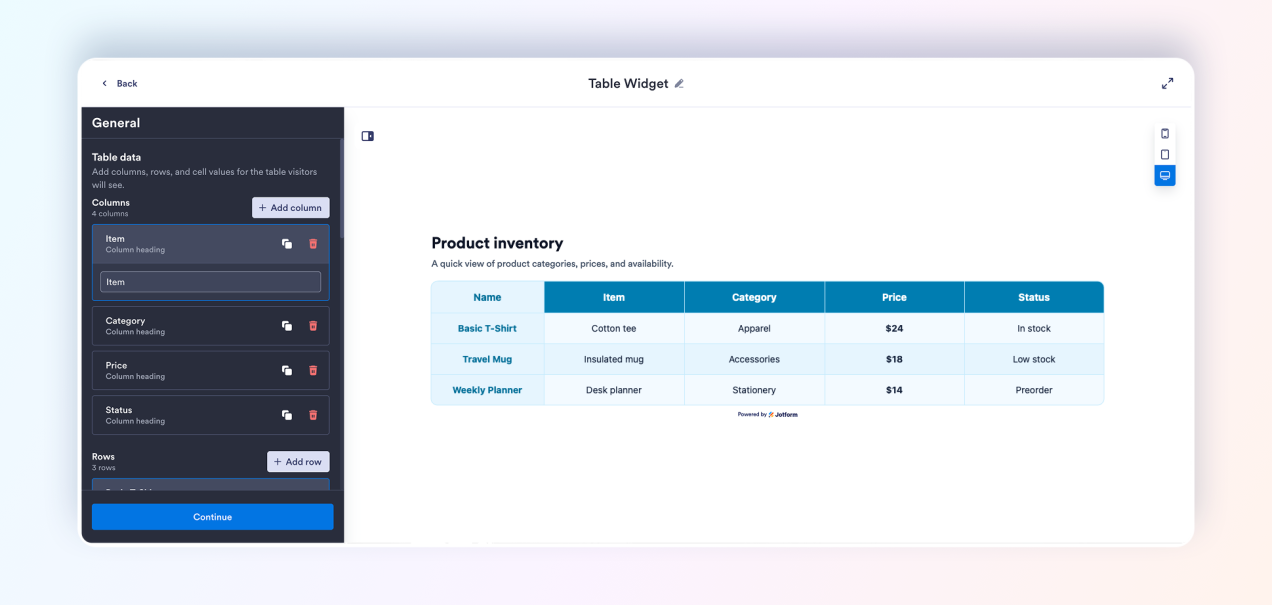Click the Item heading input field
Image resolution: width=1272 pixels, height=605 pixels.
tap(210, 282)
